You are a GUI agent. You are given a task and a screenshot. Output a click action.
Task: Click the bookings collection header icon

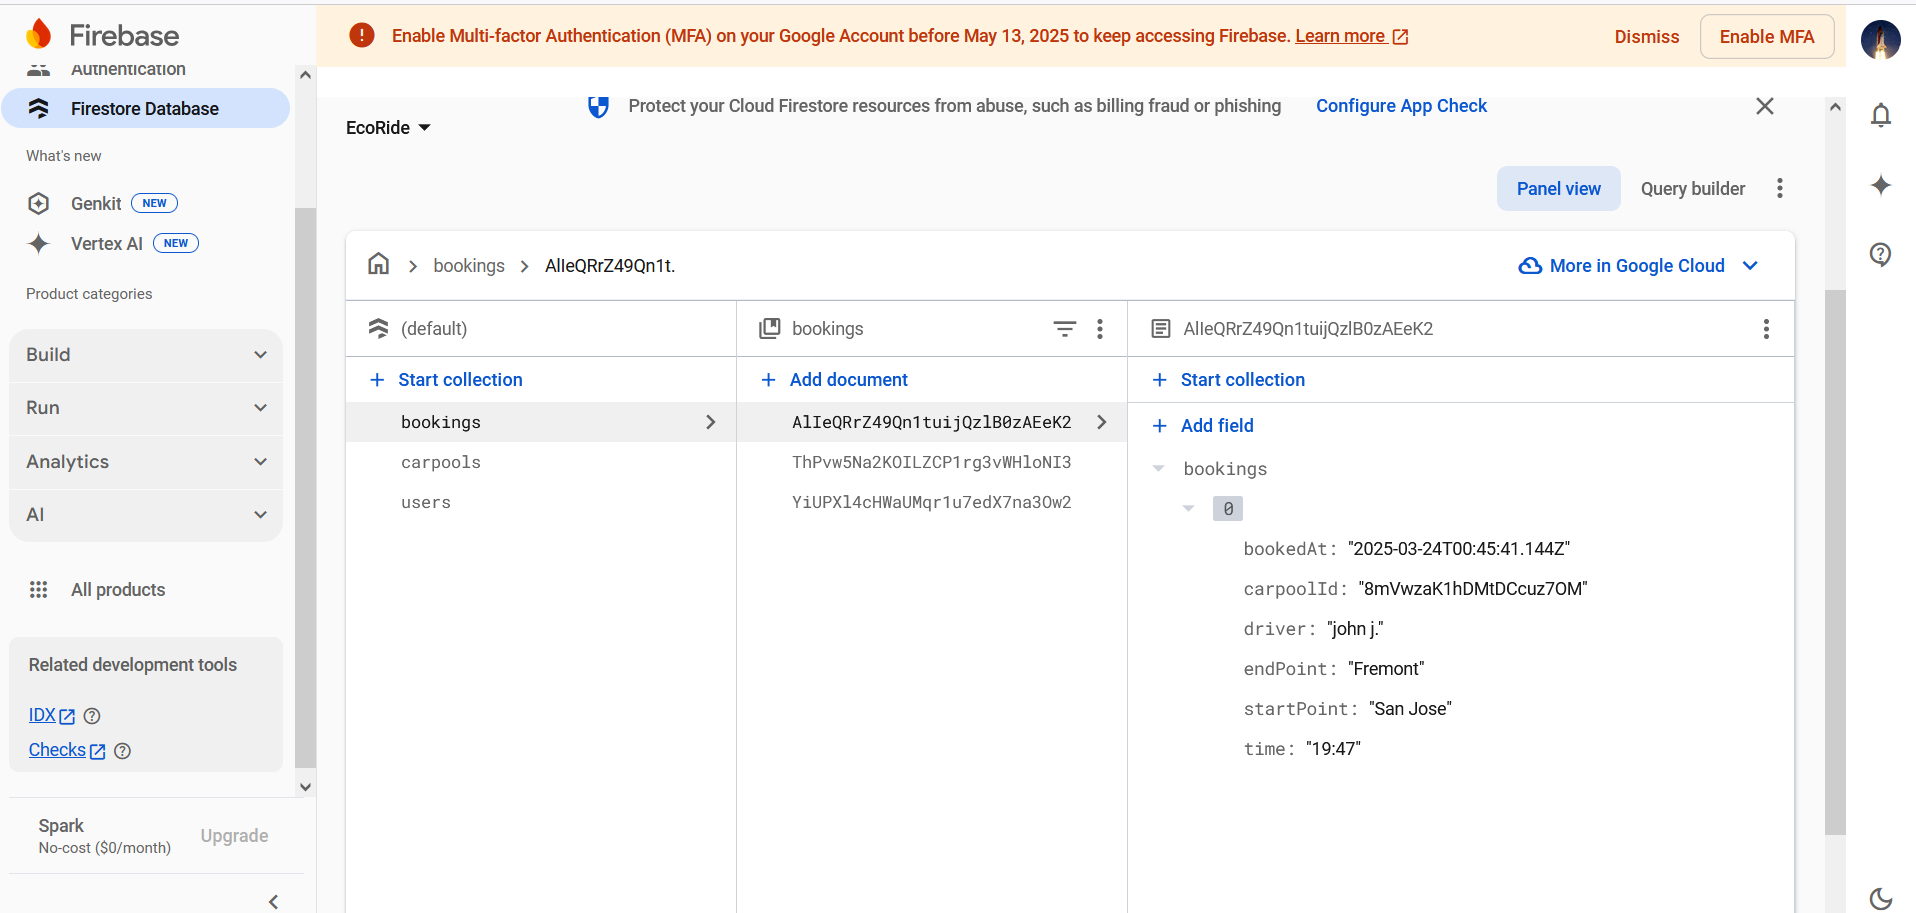[x=769, y=329]
